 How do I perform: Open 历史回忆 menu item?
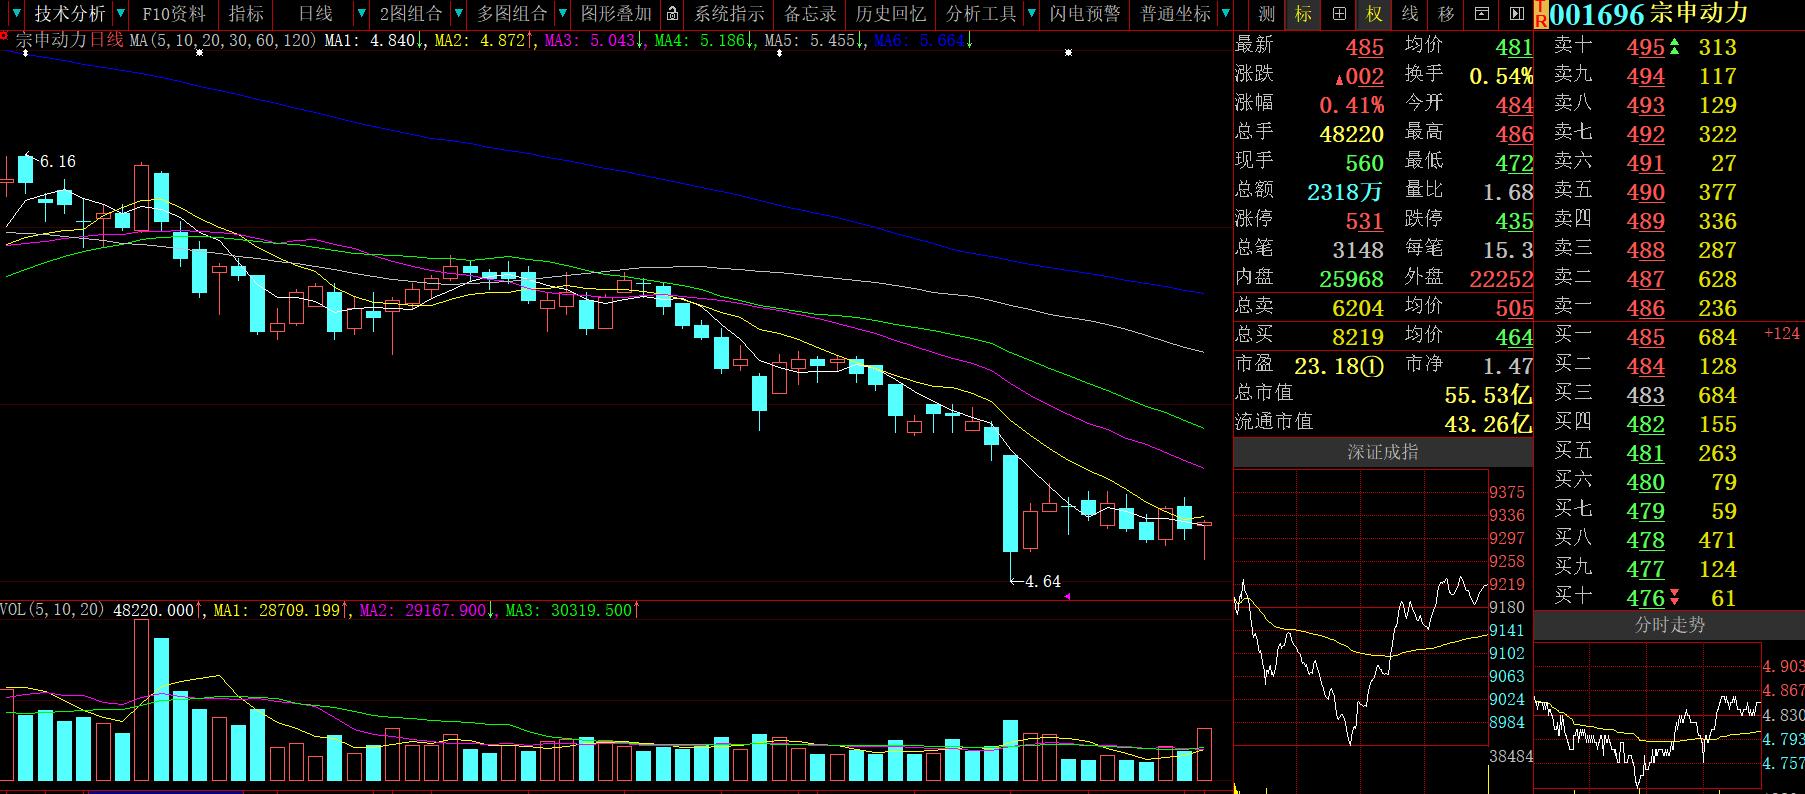[x=890, y=14]
